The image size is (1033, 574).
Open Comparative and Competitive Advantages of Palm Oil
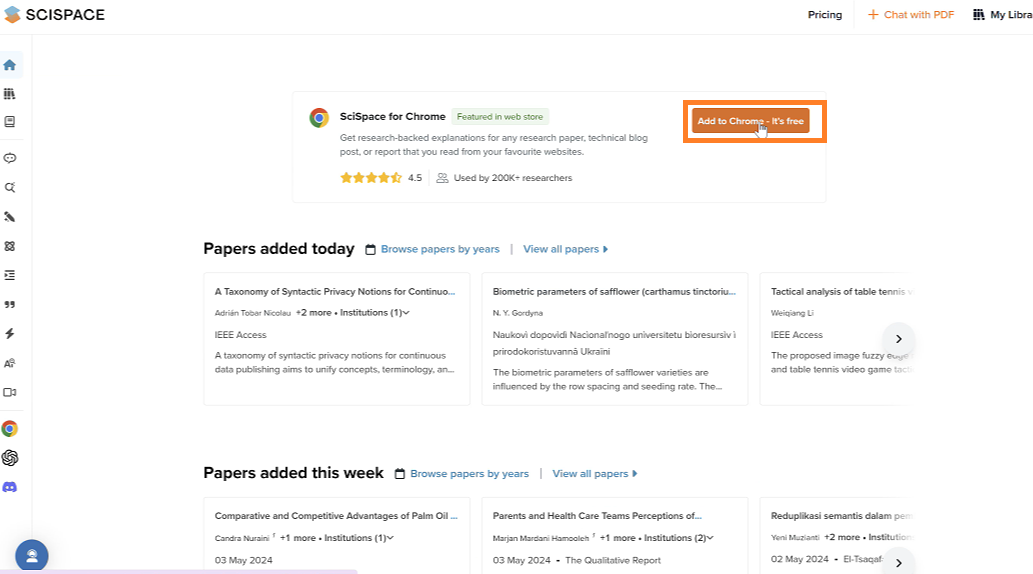[x=336, y=516]
